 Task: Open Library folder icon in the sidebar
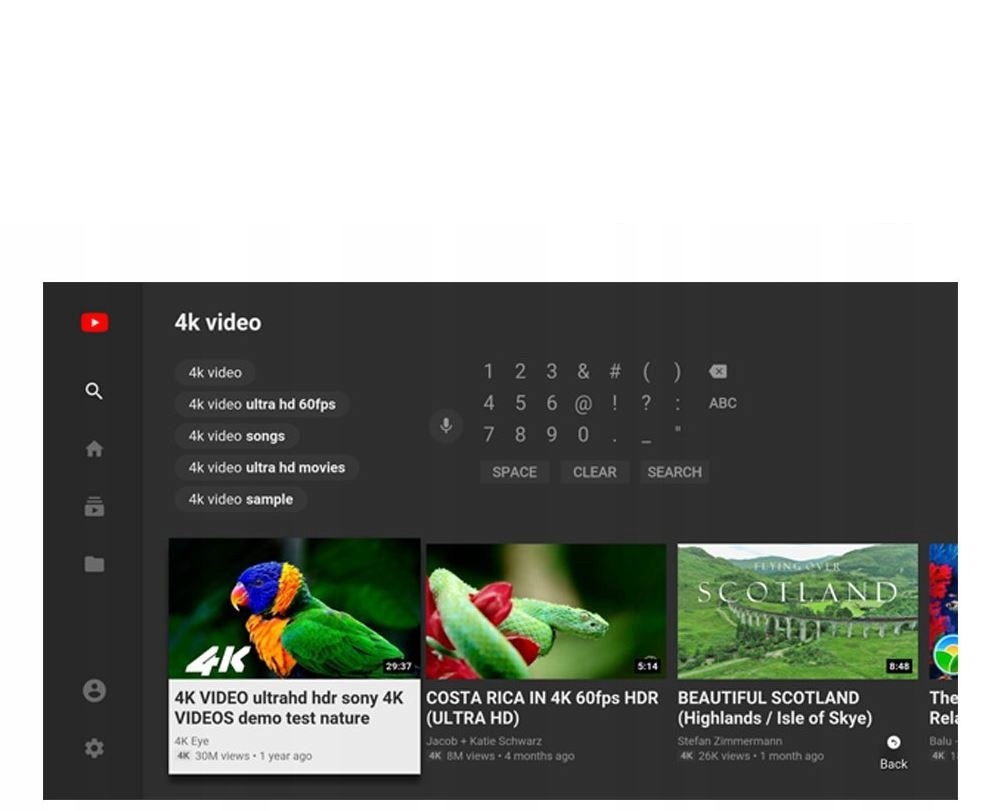(x=94, y=564)
